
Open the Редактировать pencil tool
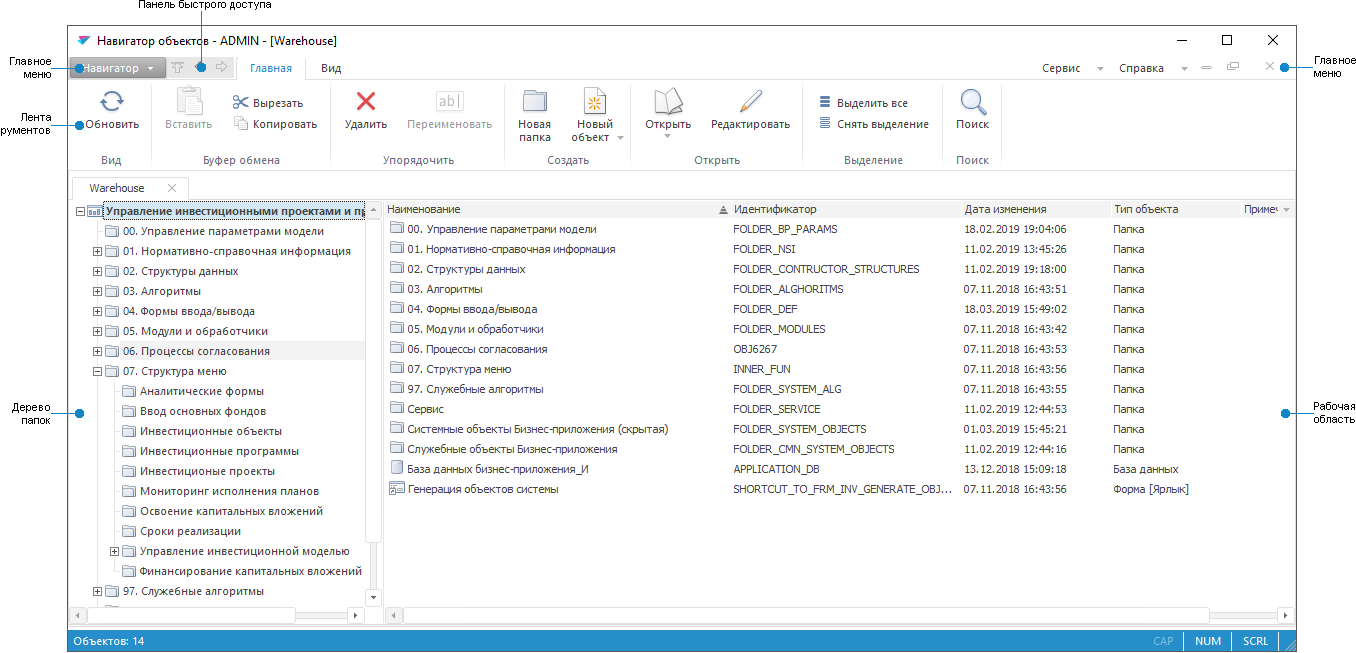(750, 101)
